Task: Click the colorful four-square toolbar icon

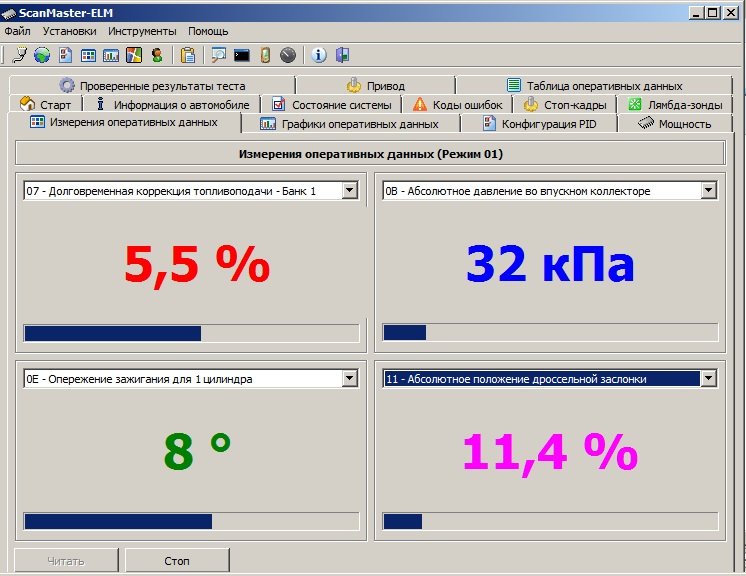Action: point(134,55)
